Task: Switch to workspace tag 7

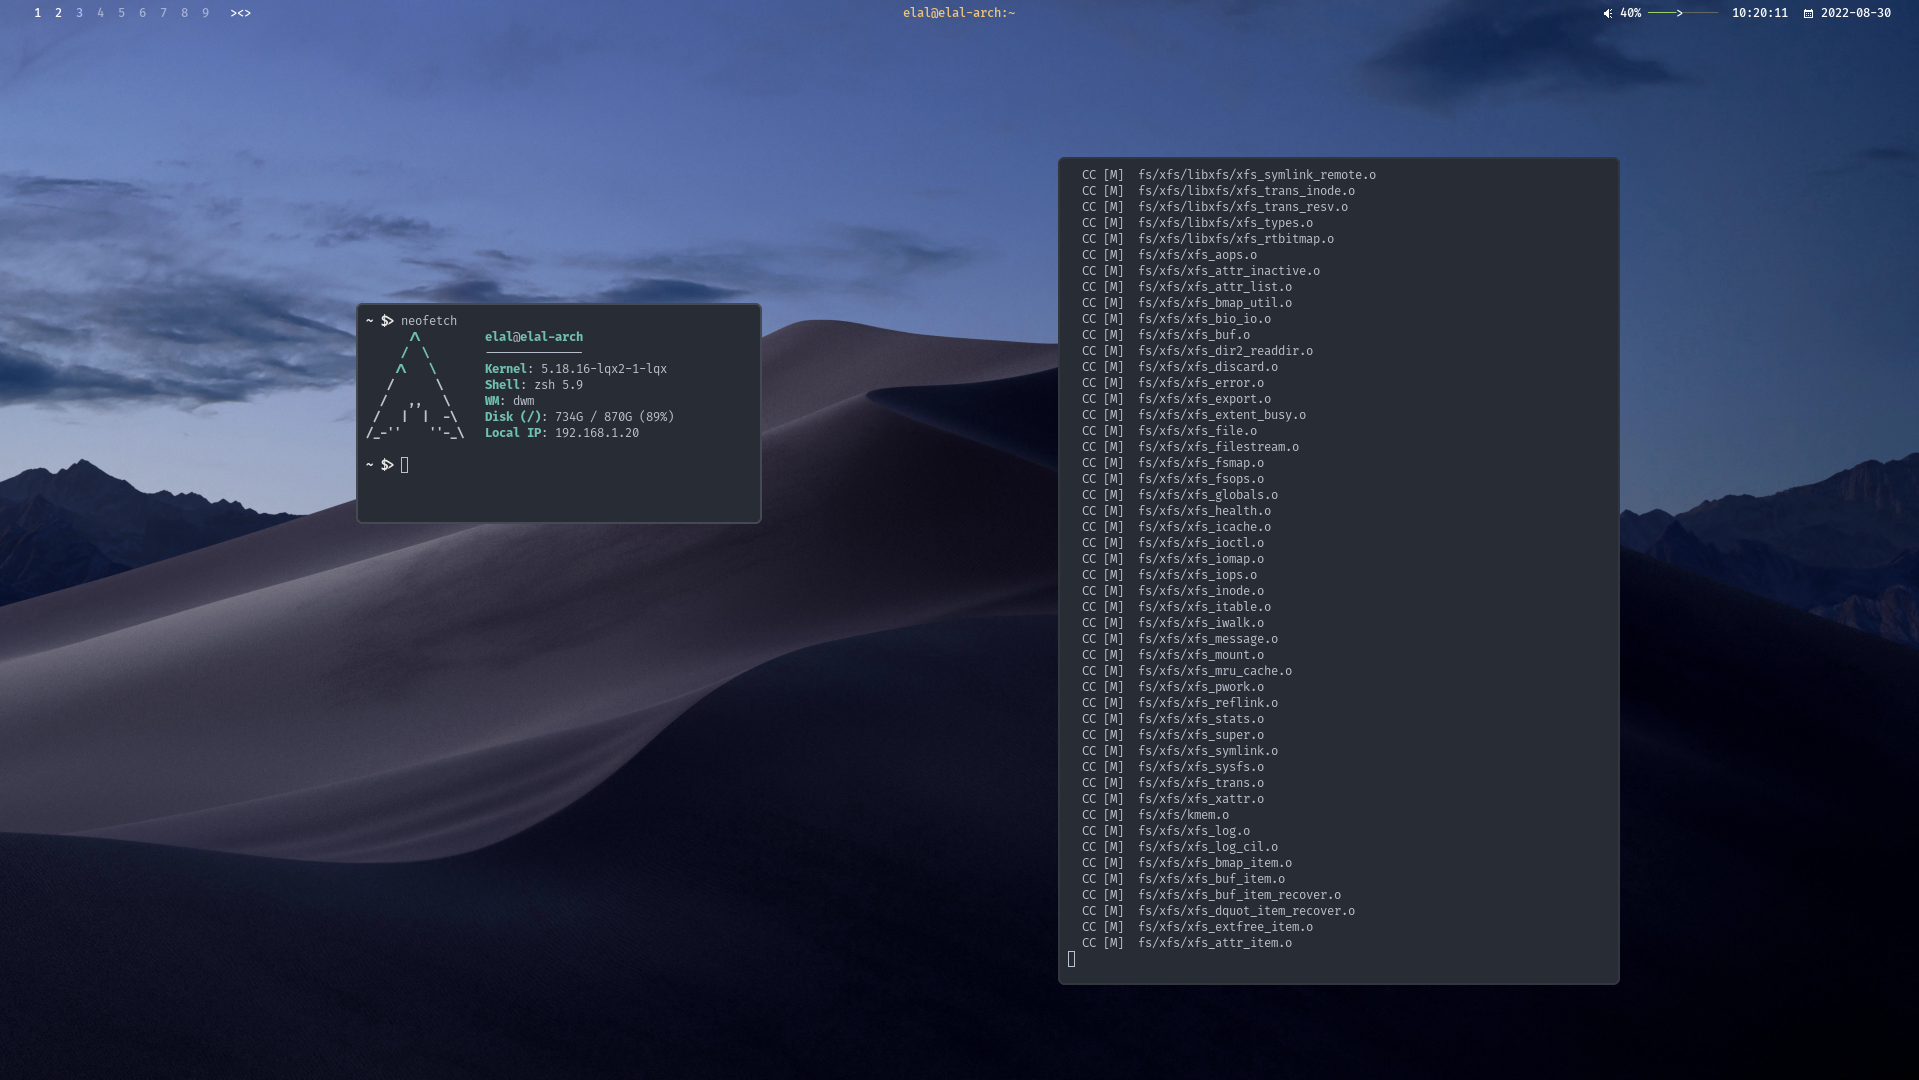Action: tap(163, 13)
